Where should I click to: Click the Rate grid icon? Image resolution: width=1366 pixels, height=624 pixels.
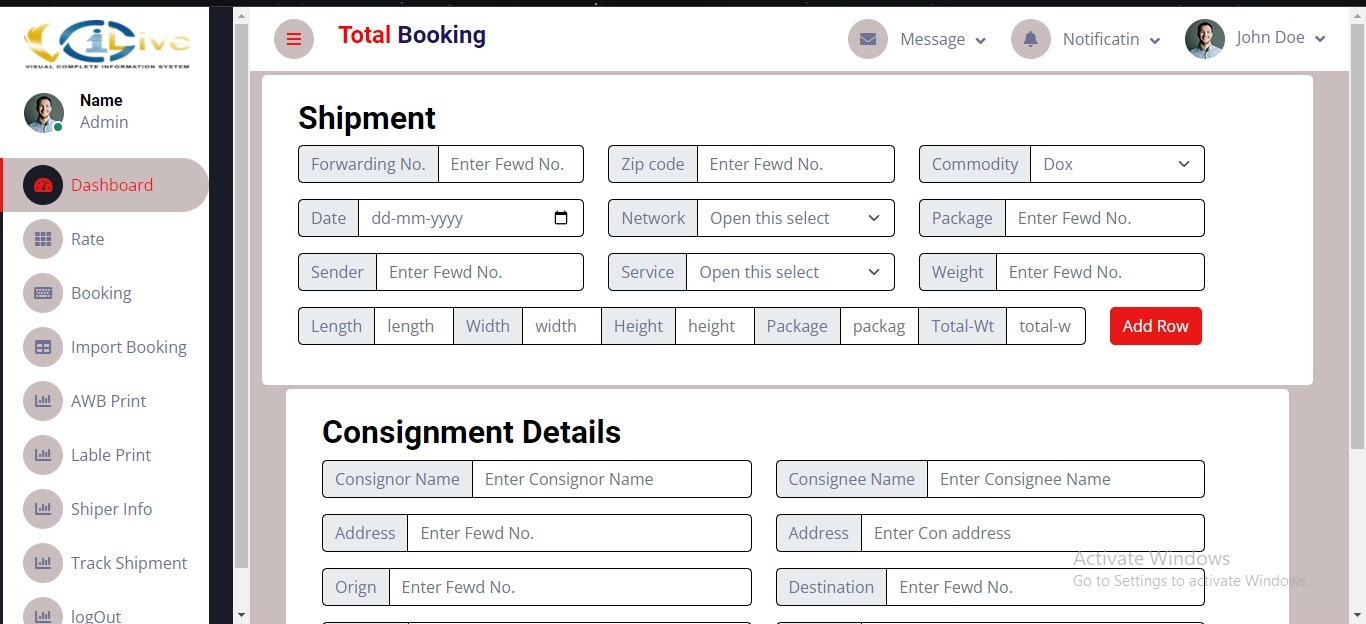pos(43,239)
